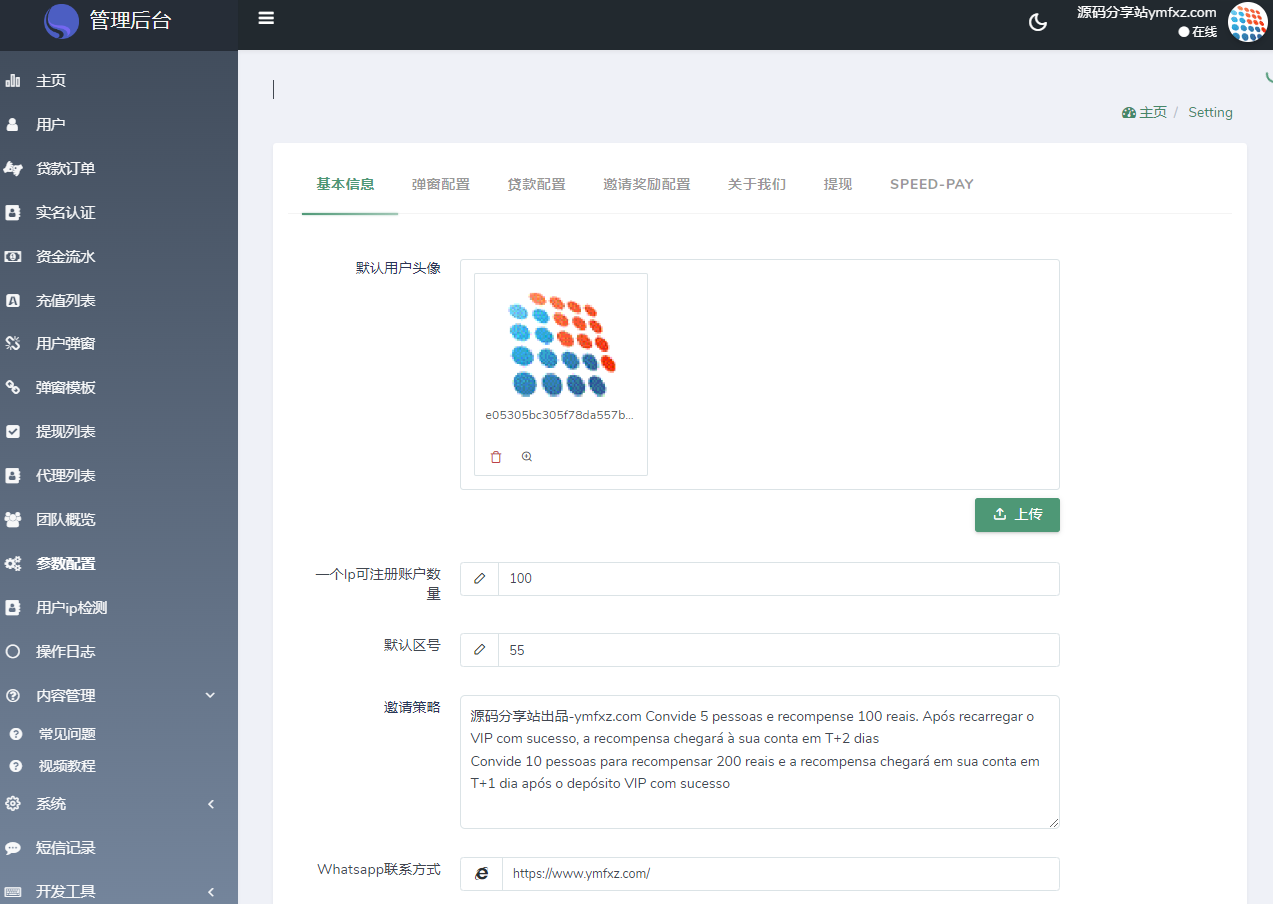
Task: Select the SPEED-PAY tab
Action: (931, 184)
